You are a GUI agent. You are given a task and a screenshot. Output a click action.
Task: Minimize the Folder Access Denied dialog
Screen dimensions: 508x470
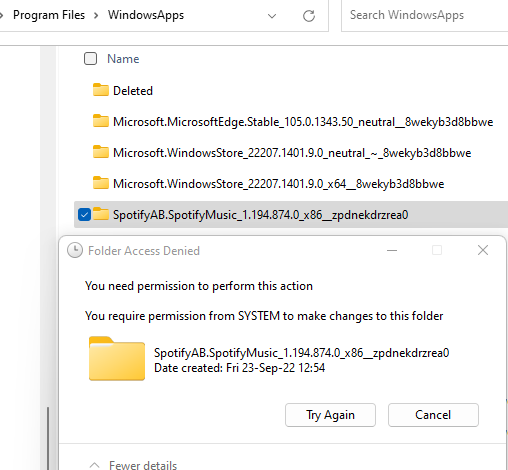392,250
